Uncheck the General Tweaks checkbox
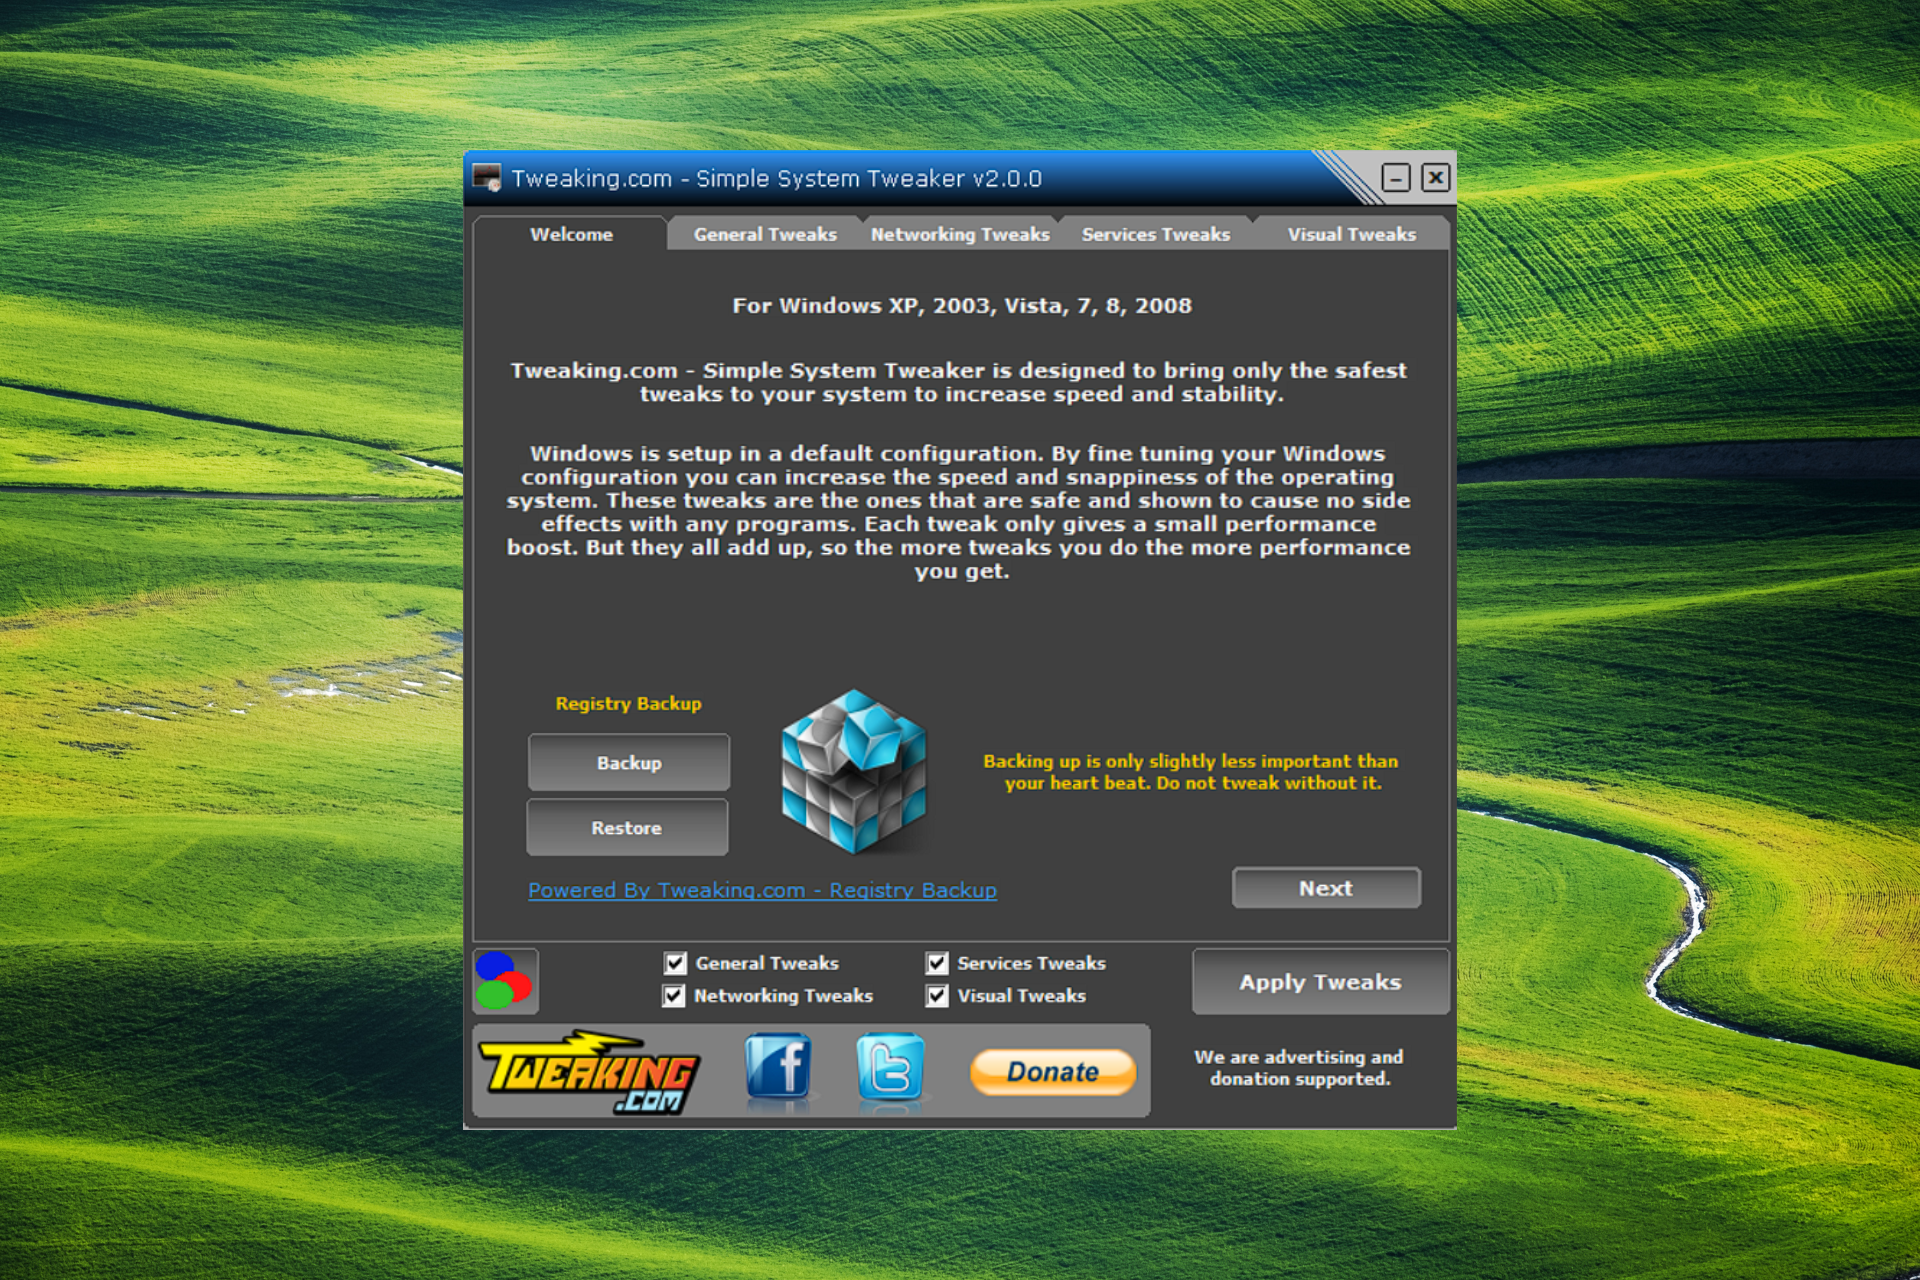This screenshot has width=1920, height=1280. coord(676,963)
